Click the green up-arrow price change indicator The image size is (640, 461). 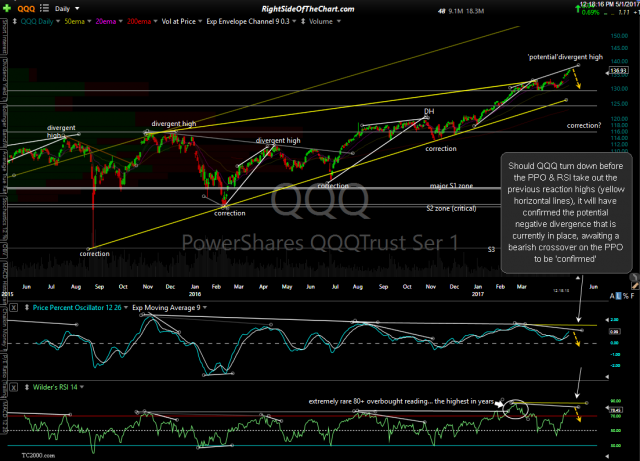click(x=578, y=9)
